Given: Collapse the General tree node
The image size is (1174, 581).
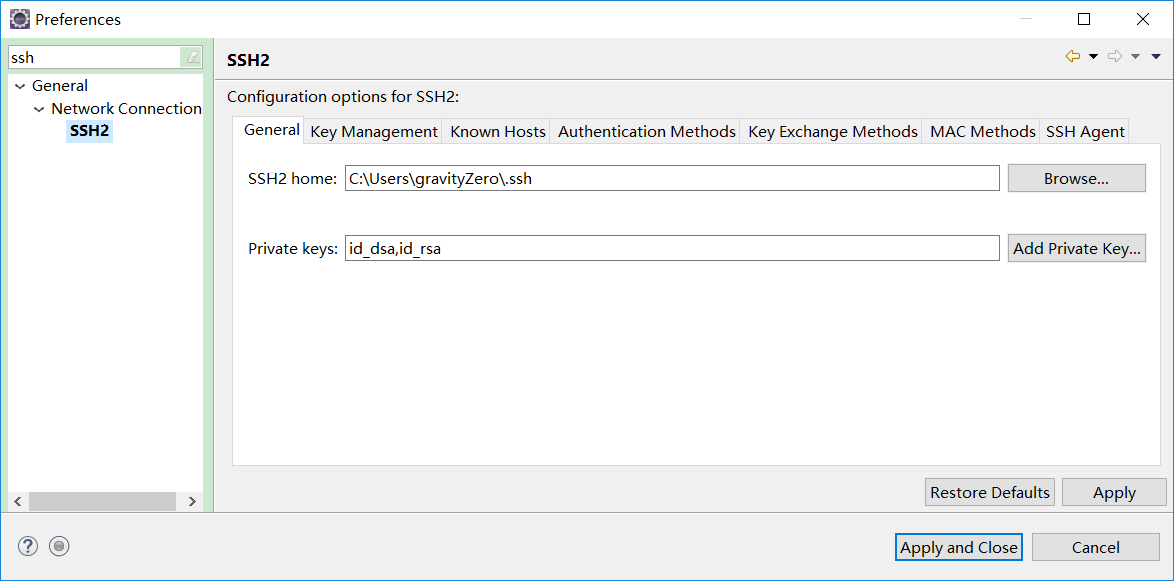Looking at the screenshot, I should (20, 86).
